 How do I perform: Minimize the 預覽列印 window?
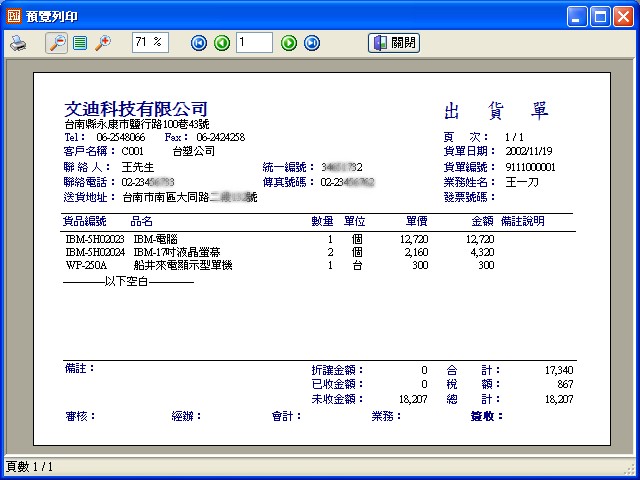[x=577, y=17]
